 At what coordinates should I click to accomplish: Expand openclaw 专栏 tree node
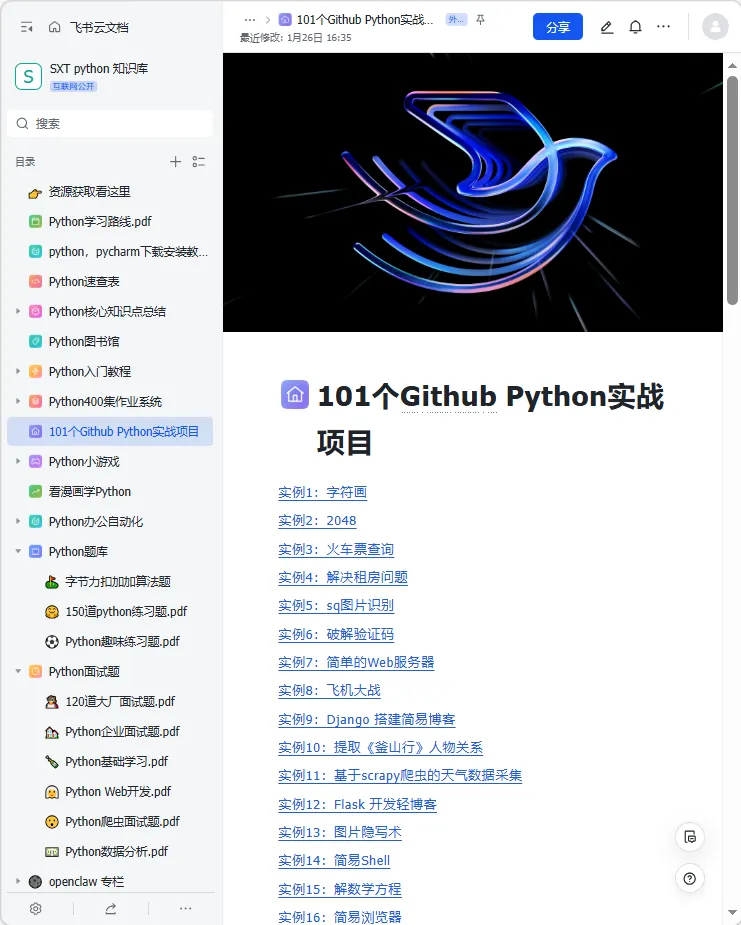coord(18,881)
